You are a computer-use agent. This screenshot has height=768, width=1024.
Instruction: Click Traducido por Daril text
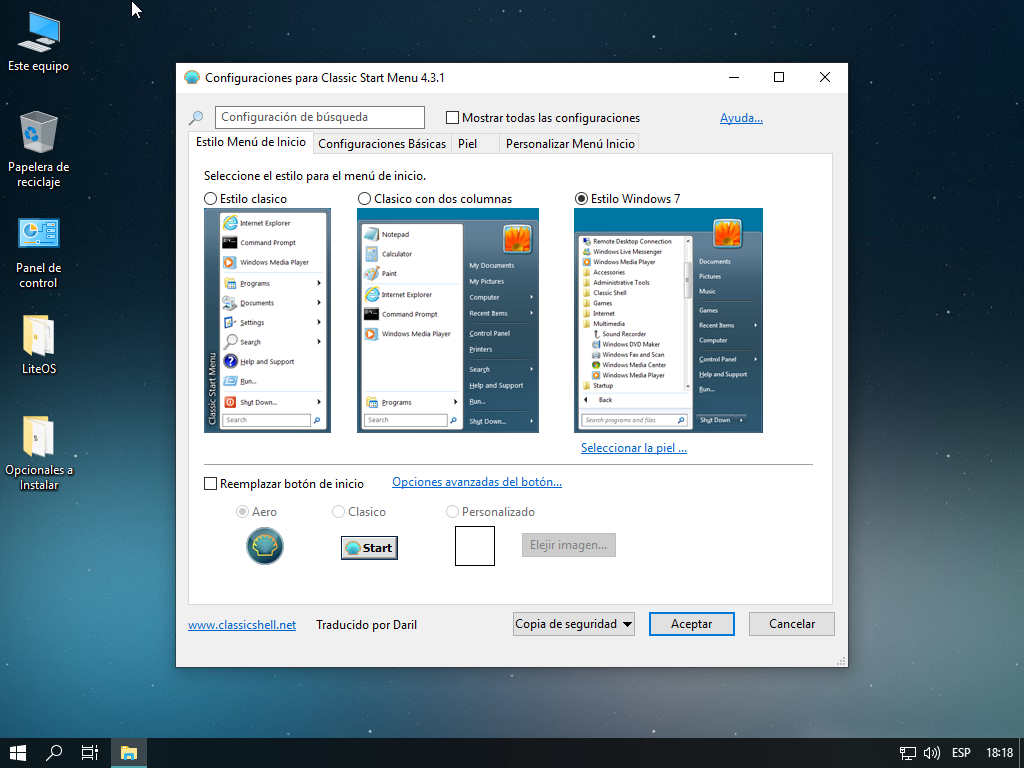pyautogui.click(x=366, y=625)
